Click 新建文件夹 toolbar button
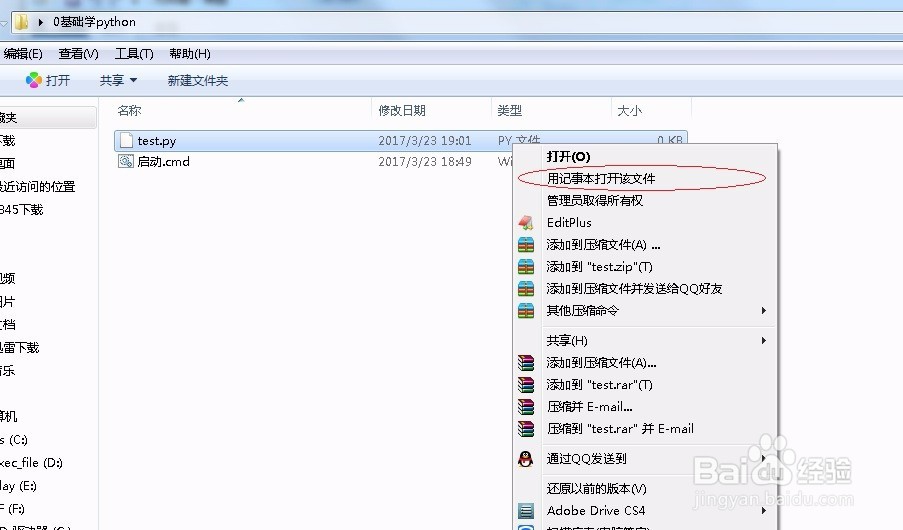This screenshot has height=530, width=903. pos(198,81)
